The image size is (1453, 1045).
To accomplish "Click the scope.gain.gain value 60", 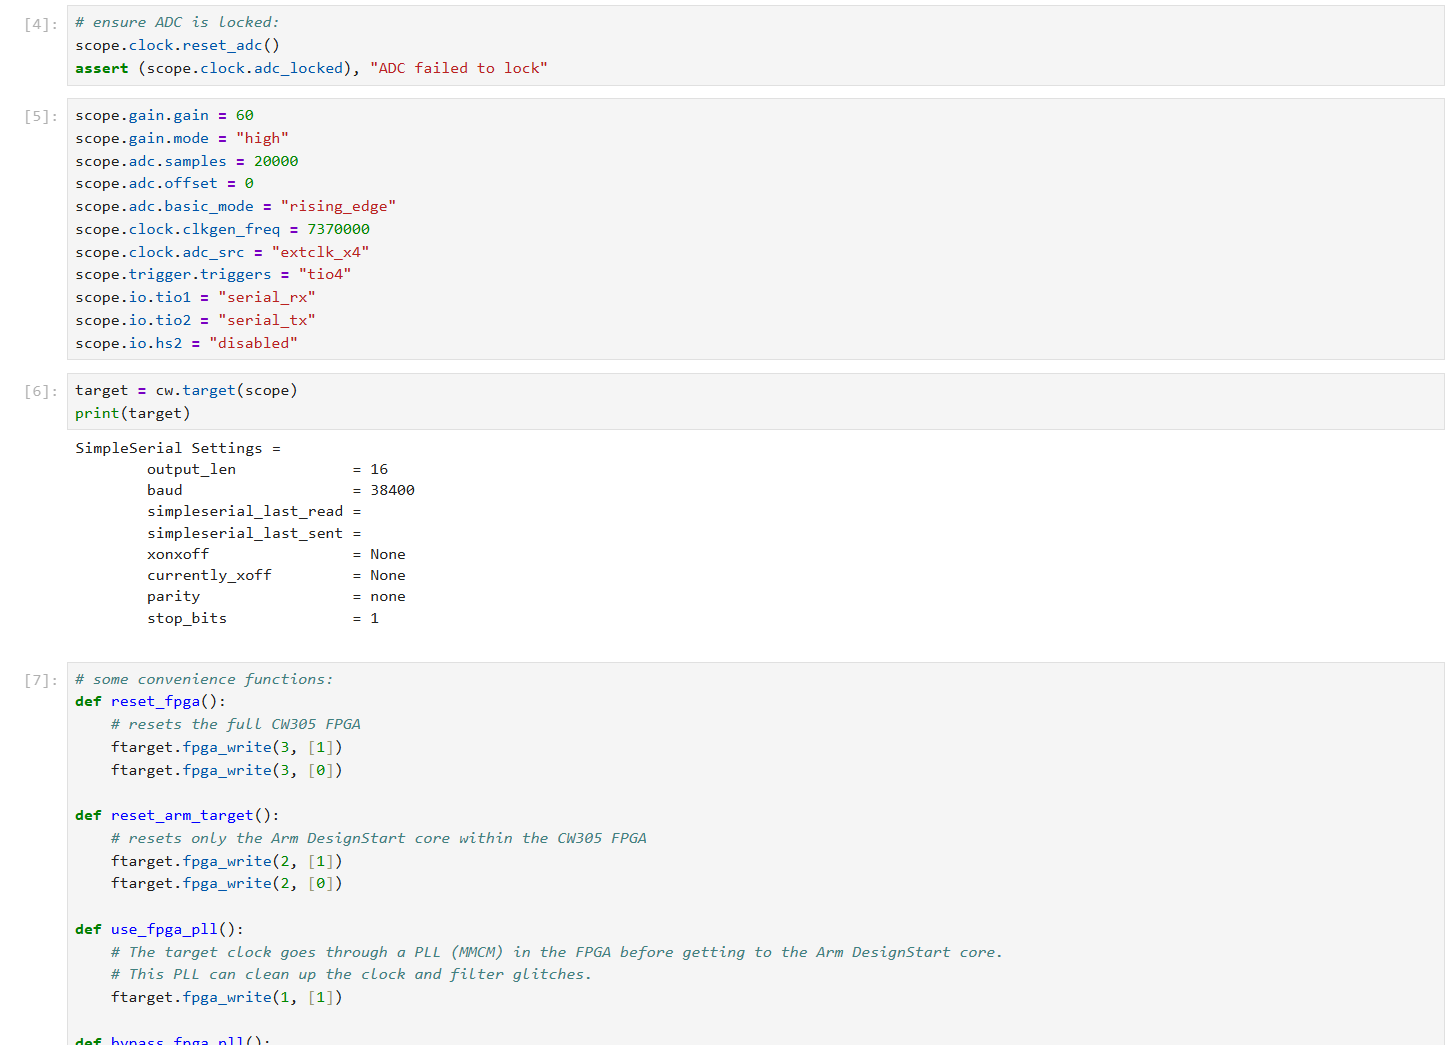I will point(244,115).
